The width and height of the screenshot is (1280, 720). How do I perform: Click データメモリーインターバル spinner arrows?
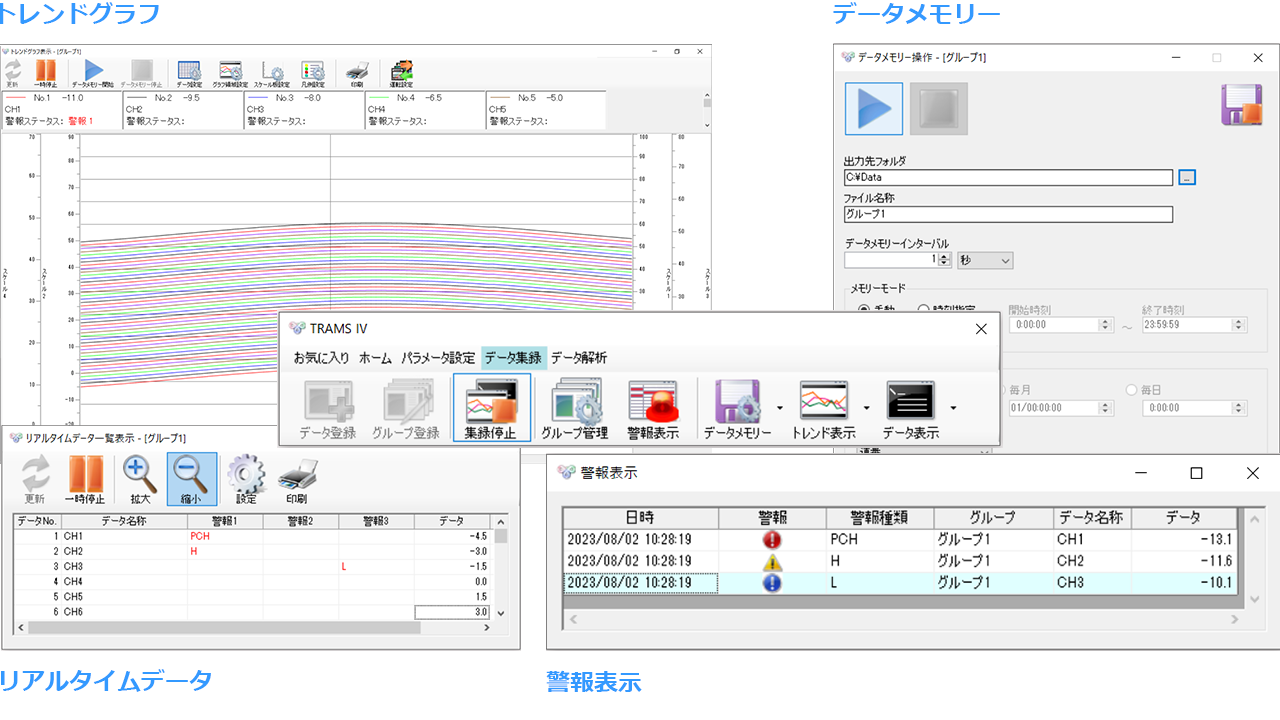tap(944, 260)
